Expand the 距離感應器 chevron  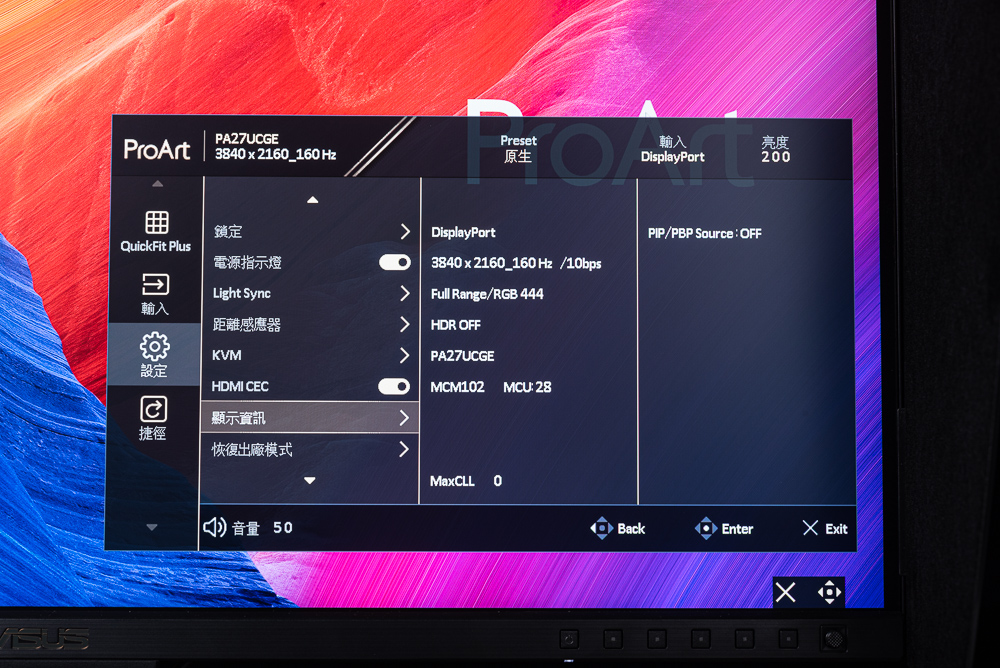pyautogui.click(x=404, y=324)
